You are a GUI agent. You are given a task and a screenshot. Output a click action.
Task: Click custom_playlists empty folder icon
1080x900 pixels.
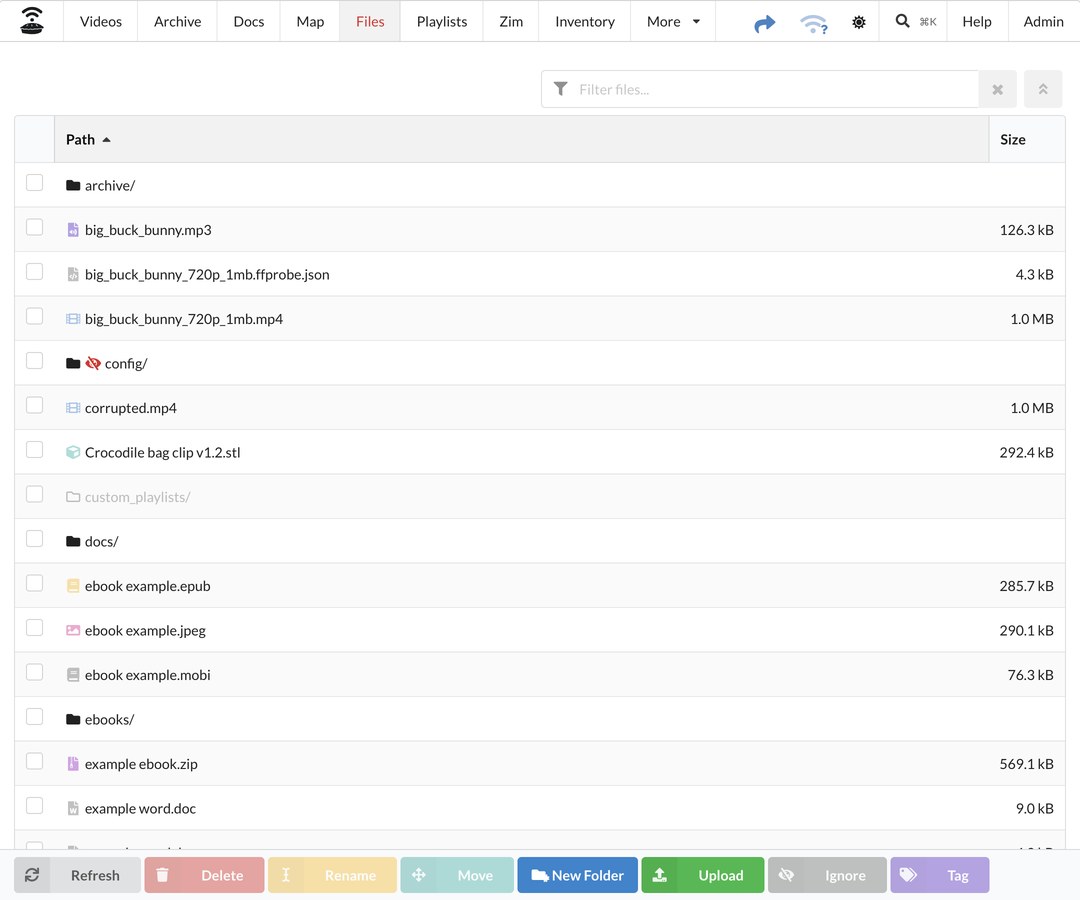click(x=73, y=496)
